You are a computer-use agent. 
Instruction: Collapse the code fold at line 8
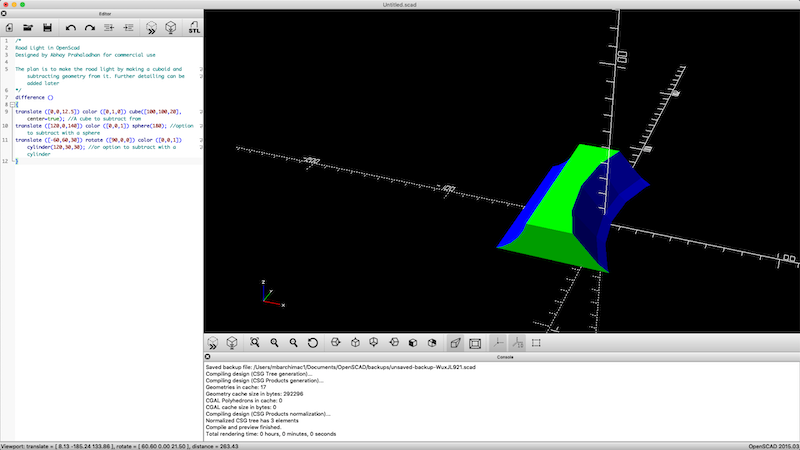click(12, 105)
